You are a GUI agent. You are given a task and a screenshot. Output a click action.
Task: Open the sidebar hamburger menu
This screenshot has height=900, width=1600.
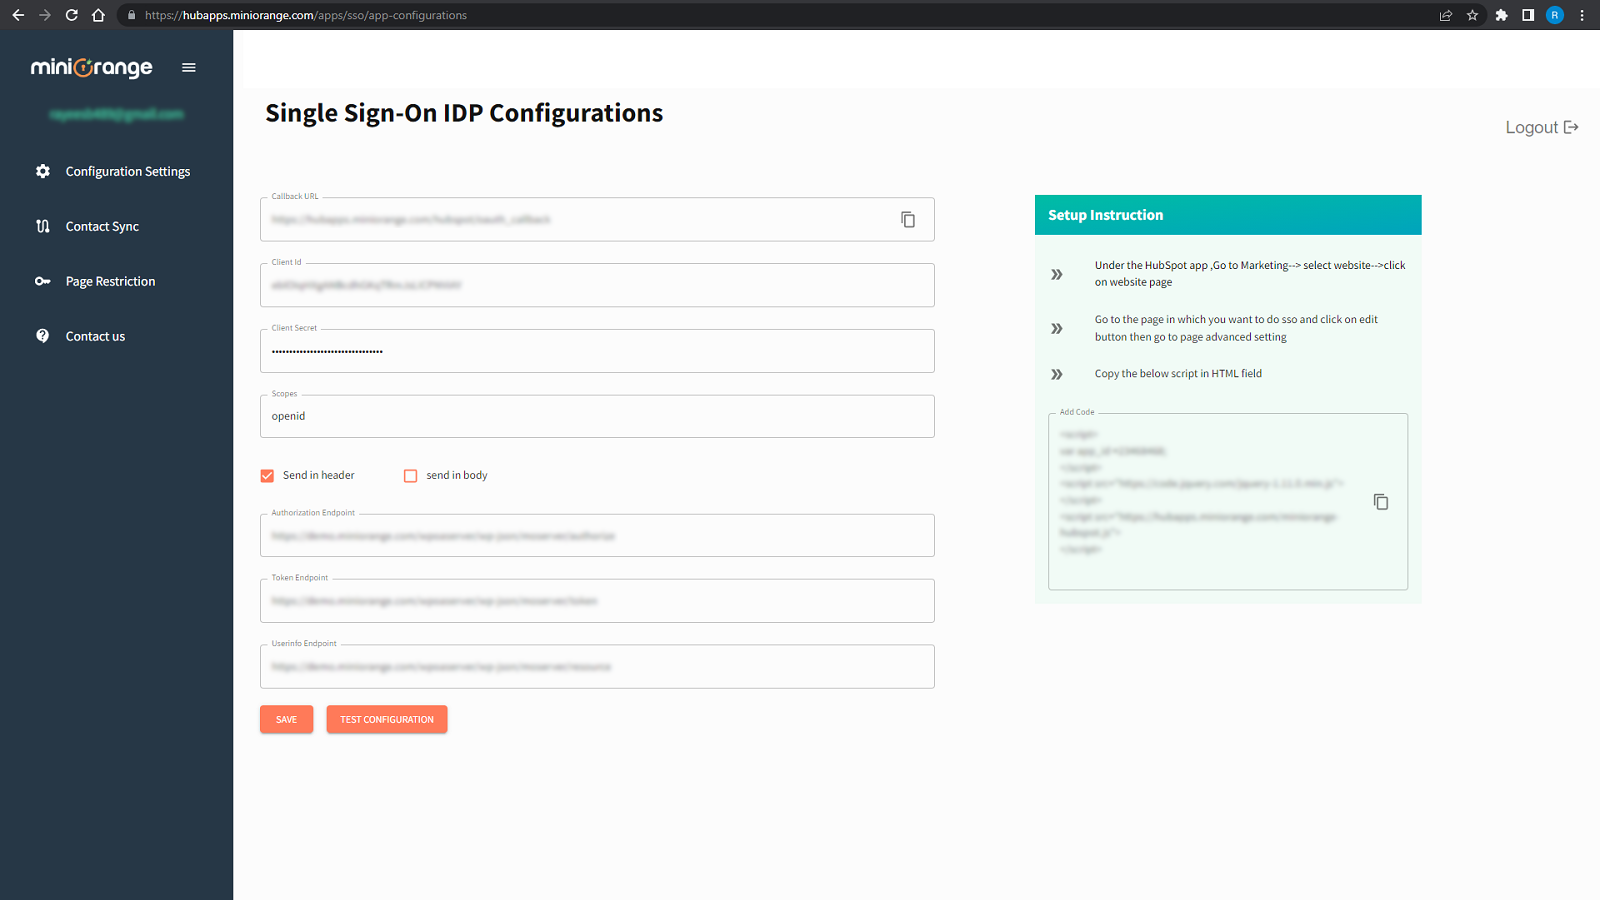(188, 67)
